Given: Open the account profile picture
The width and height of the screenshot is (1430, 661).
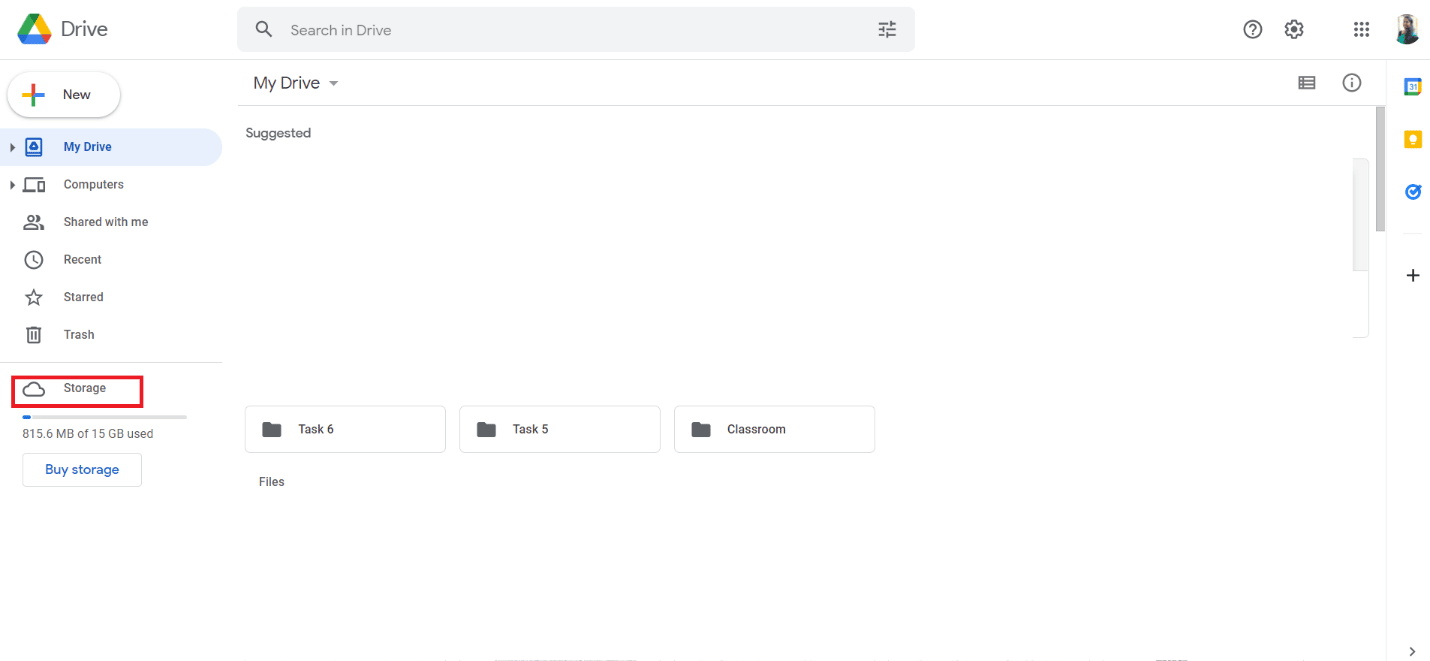Looking at the screenshot, I should click(x=1407, y=29).
